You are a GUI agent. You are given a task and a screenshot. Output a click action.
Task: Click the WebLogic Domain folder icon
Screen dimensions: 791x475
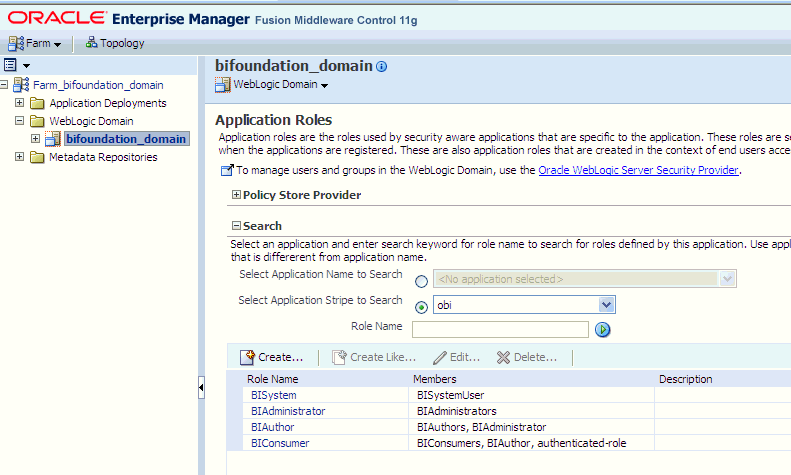(37, 122)
